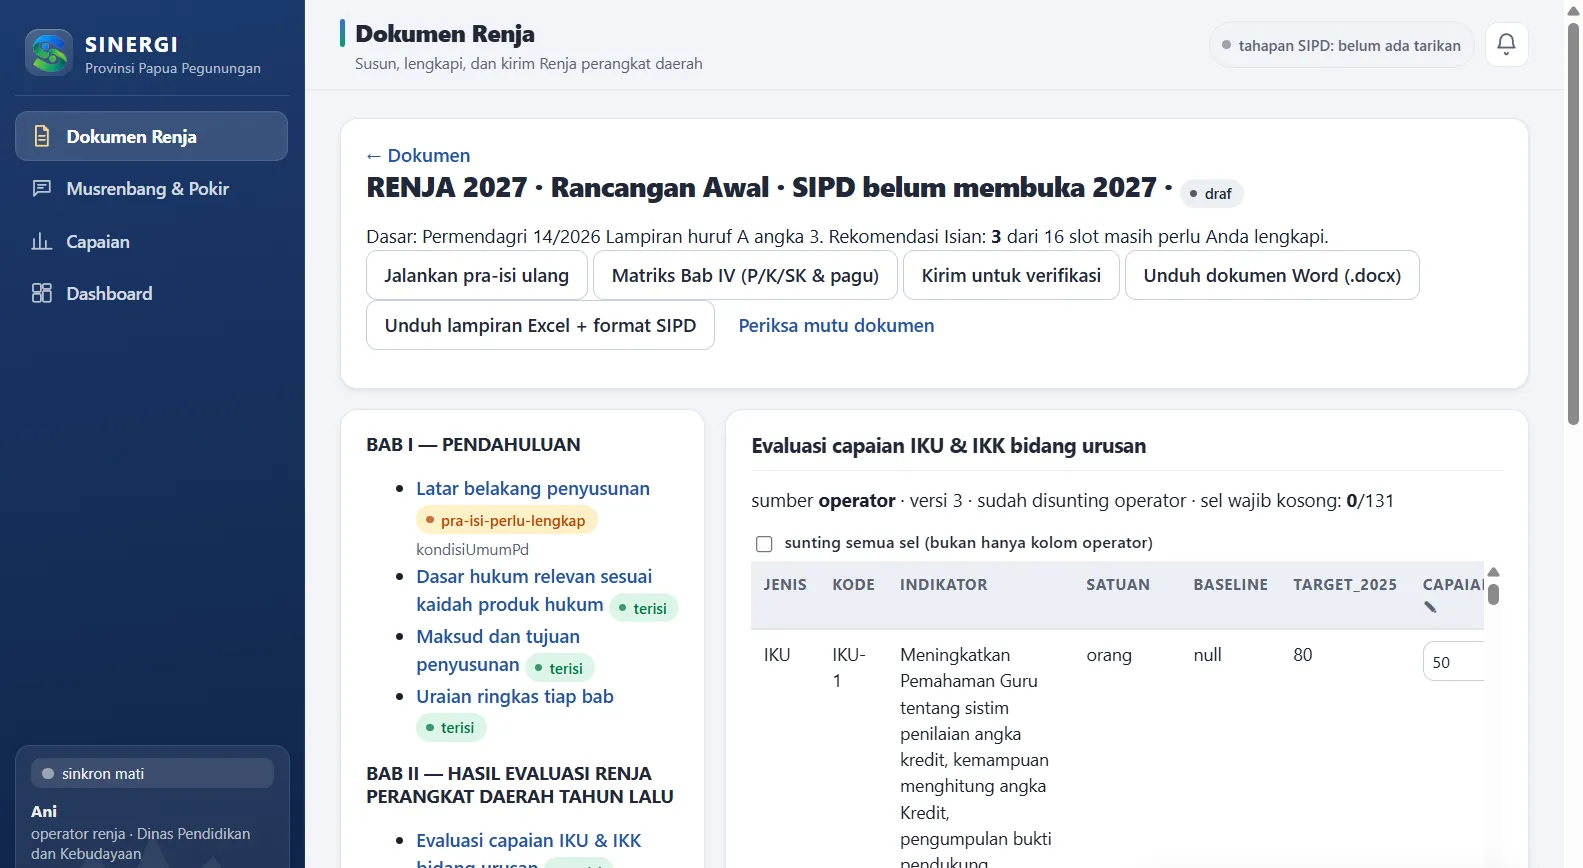Image resolution: width=1583 pixels, height=868 pixels.
Task: Open 'Uraian ringkas tiap bab' section
Action: [x=515, y=696]
